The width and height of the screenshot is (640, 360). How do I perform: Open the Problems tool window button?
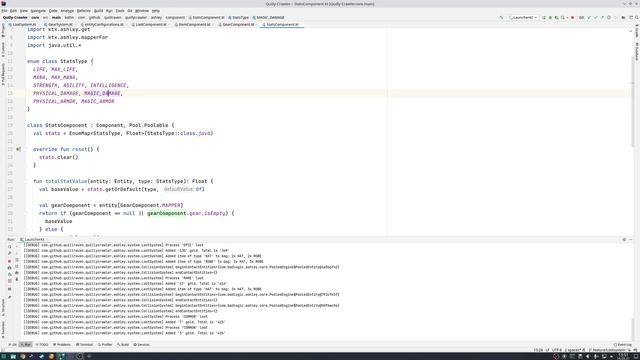[x=62, y=345]
